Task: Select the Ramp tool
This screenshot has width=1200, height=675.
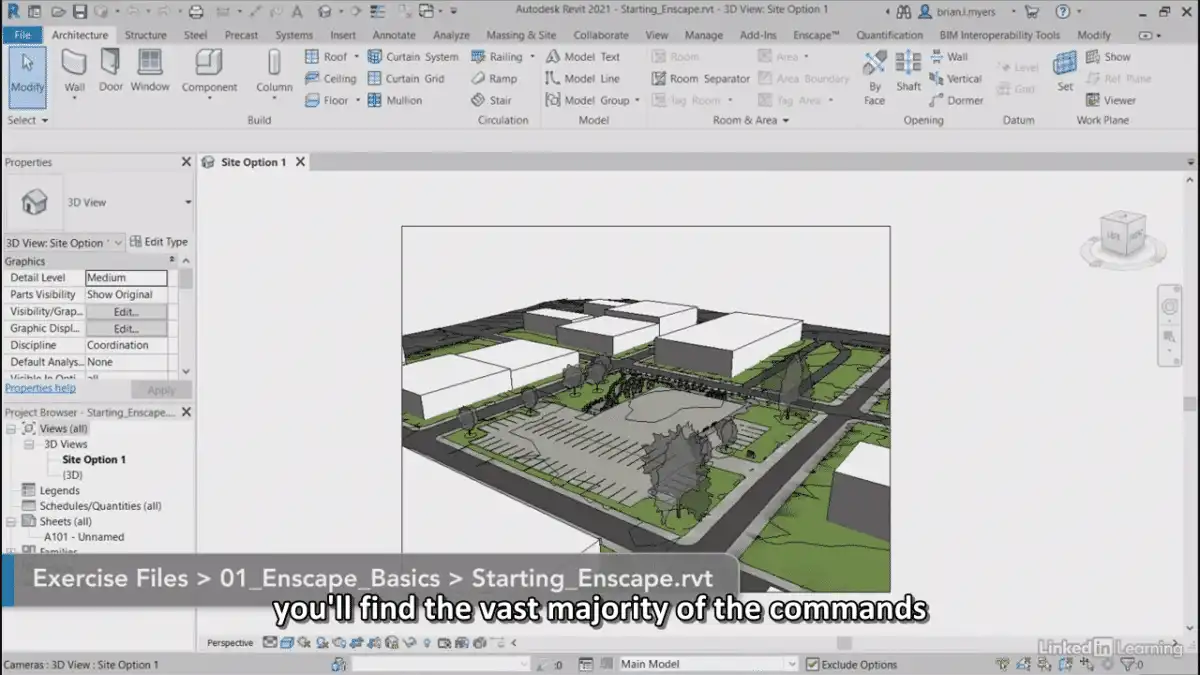Action: pyautogui.click(x=494, y=79)
